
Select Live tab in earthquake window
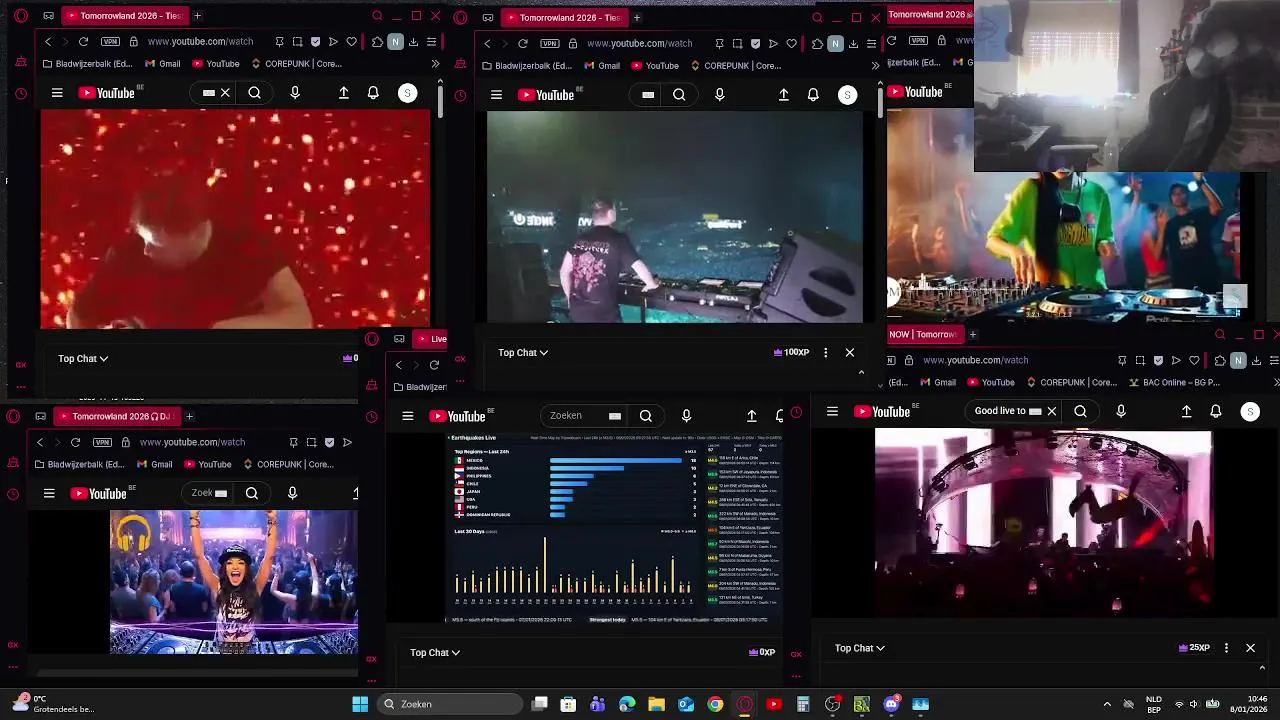click(431, 338)
